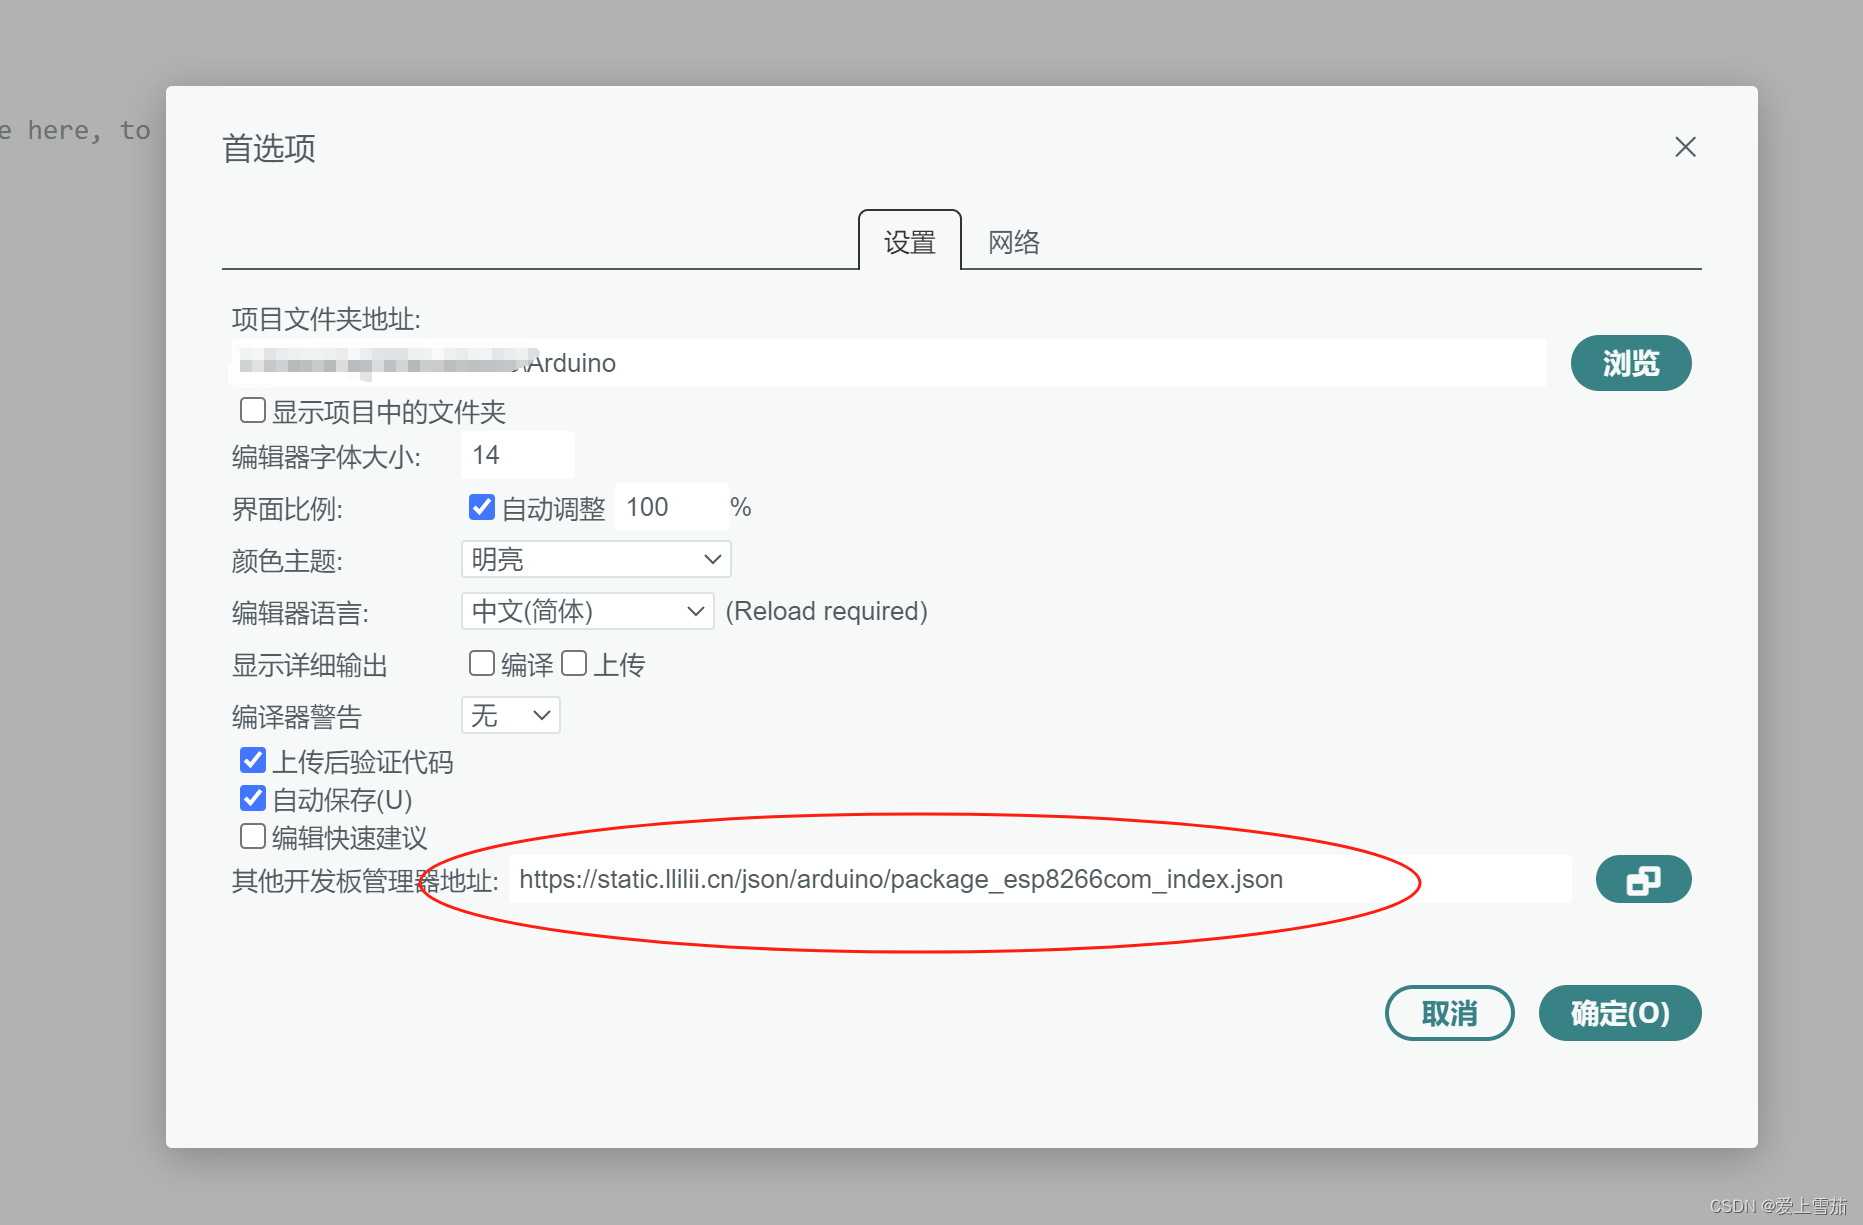Enable 编辑快速建议 option

pos(252,836)
